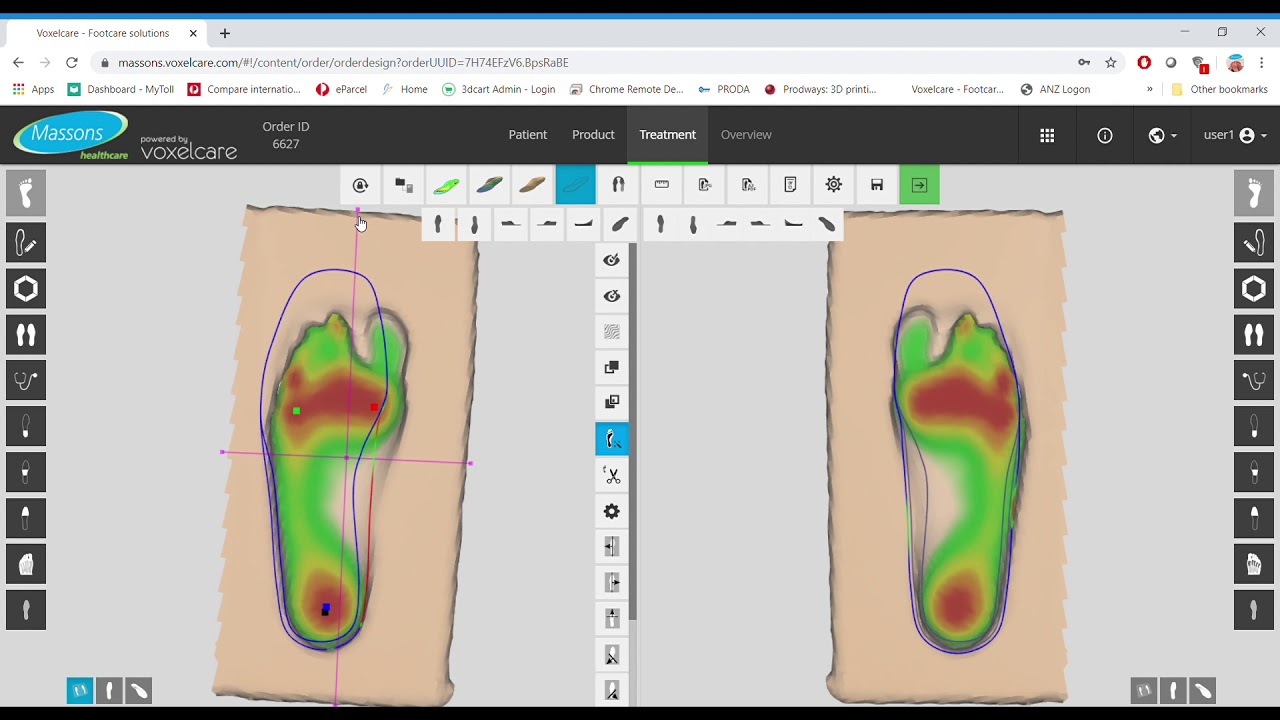Image resolution: width=1280 pixels, height=720 pixels.
Task: Open the gear settings in top toolbar
Action: [x=834, y=185]
